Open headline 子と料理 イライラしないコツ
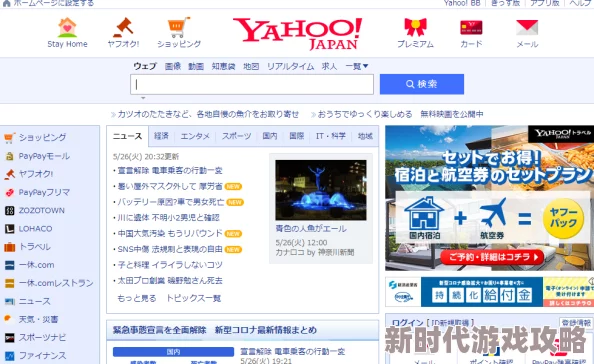The height and width of the screenshot is (364, 594). coord(170,265)
